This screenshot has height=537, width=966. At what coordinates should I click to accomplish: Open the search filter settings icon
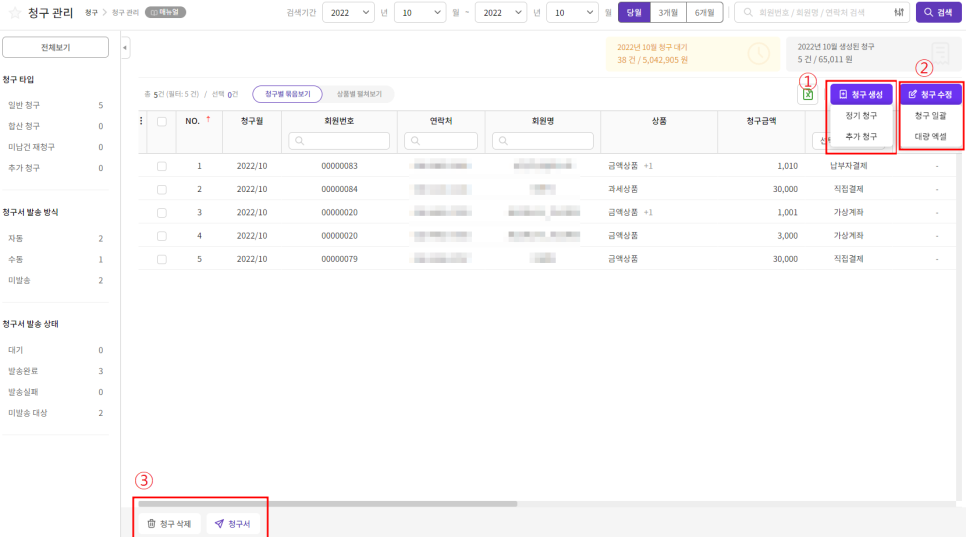pyautogui.click(x=899, y=12)
